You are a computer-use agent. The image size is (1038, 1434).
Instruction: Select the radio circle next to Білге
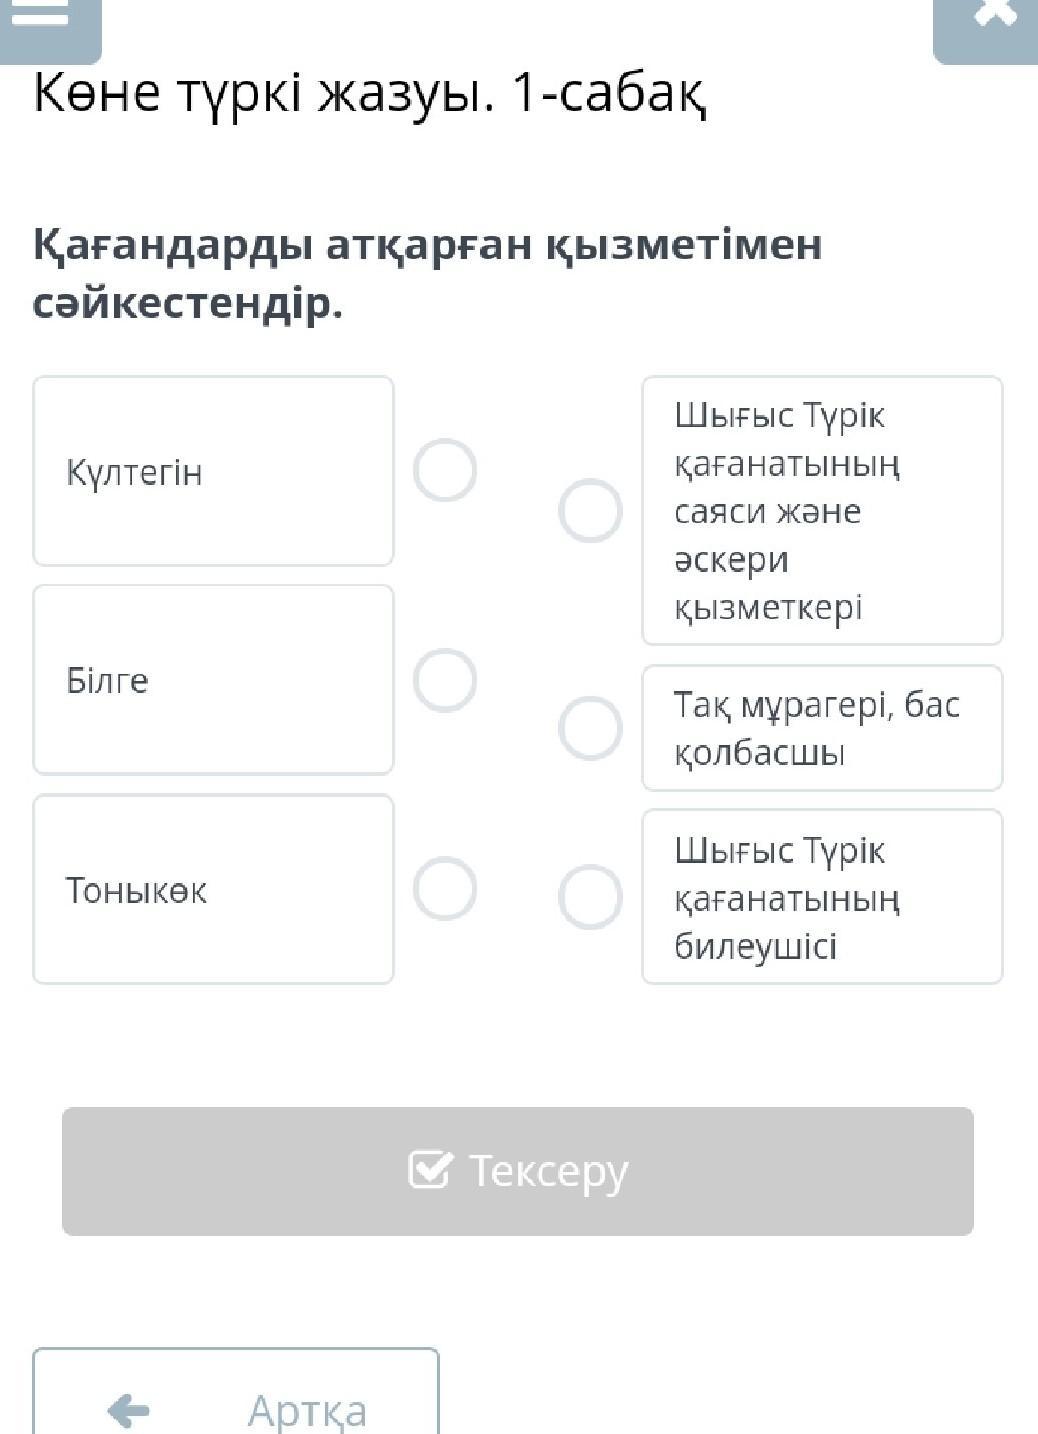pos(445,680)
